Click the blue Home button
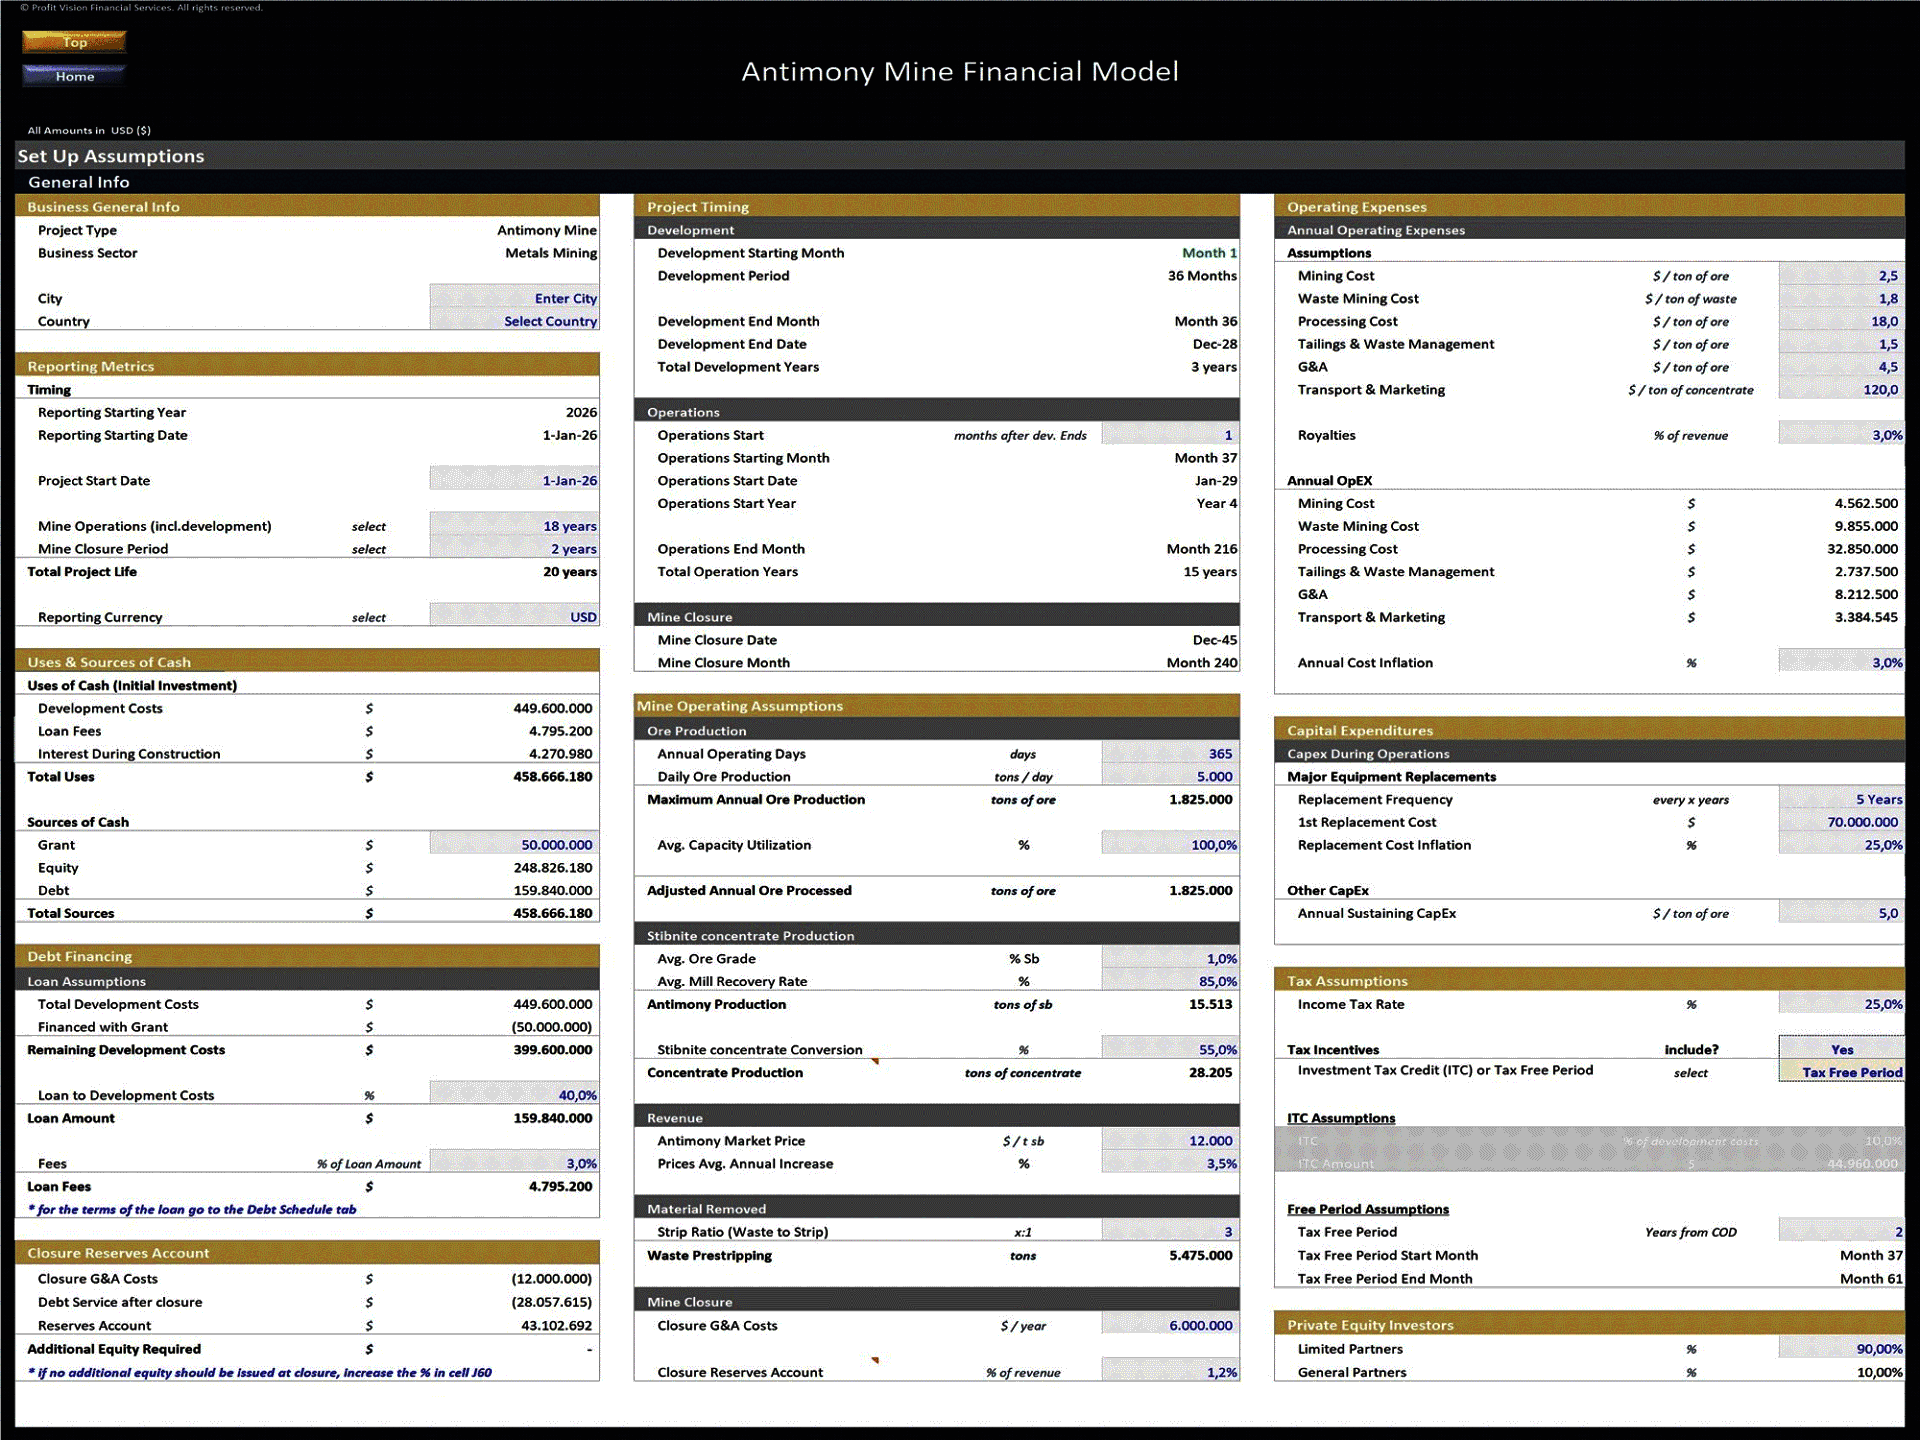Screen dimensions: 1920x1440 point(74,76)
